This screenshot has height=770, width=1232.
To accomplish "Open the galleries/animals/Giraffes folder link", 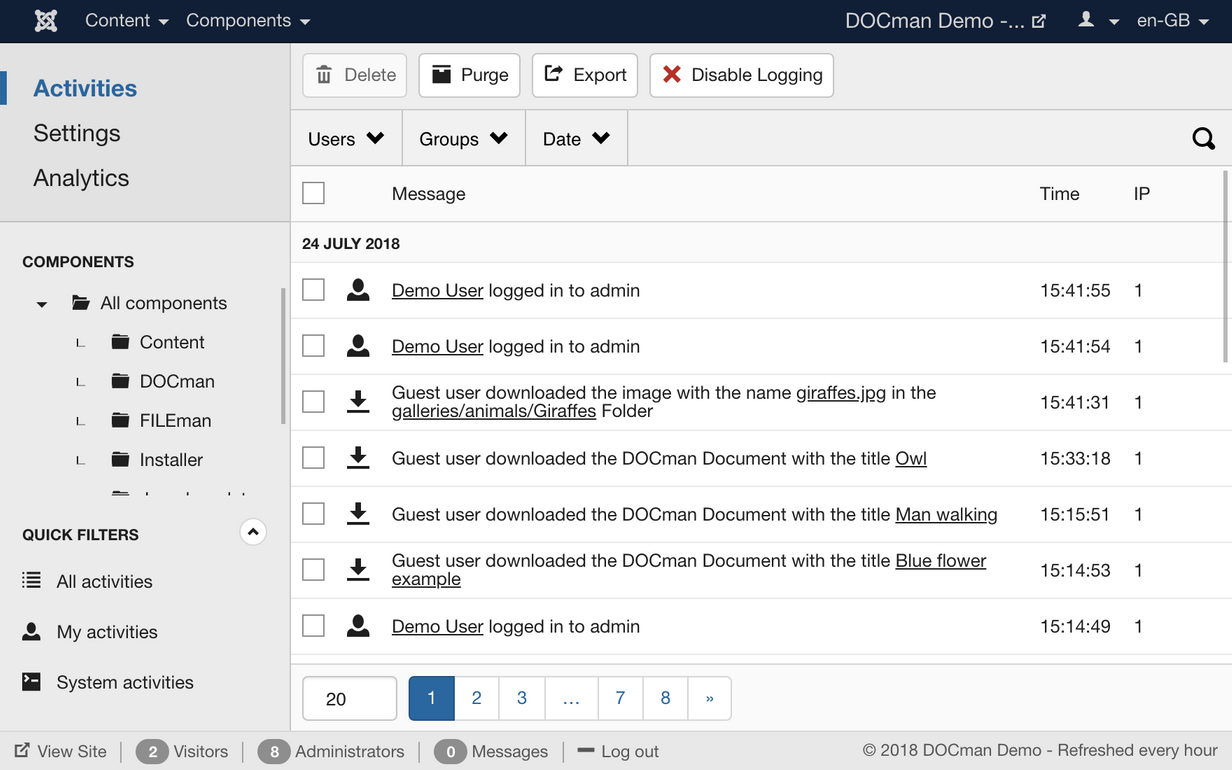I will tap(494, 411).
